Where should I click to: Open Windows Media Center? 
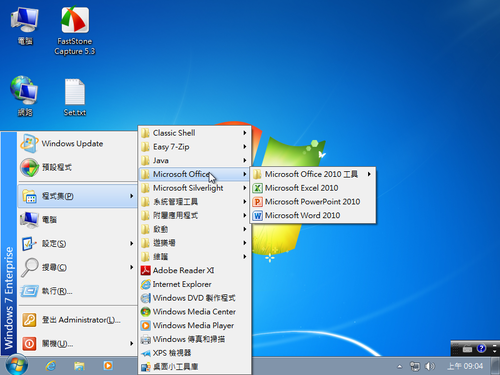194,312
